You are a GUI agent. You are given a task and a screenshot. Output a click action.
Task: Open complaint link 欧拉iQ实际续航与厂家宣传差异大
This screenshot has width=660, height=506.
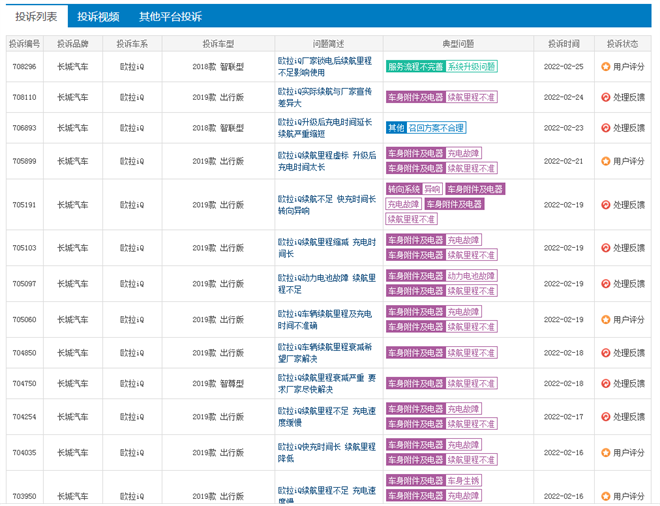point(325,97)
